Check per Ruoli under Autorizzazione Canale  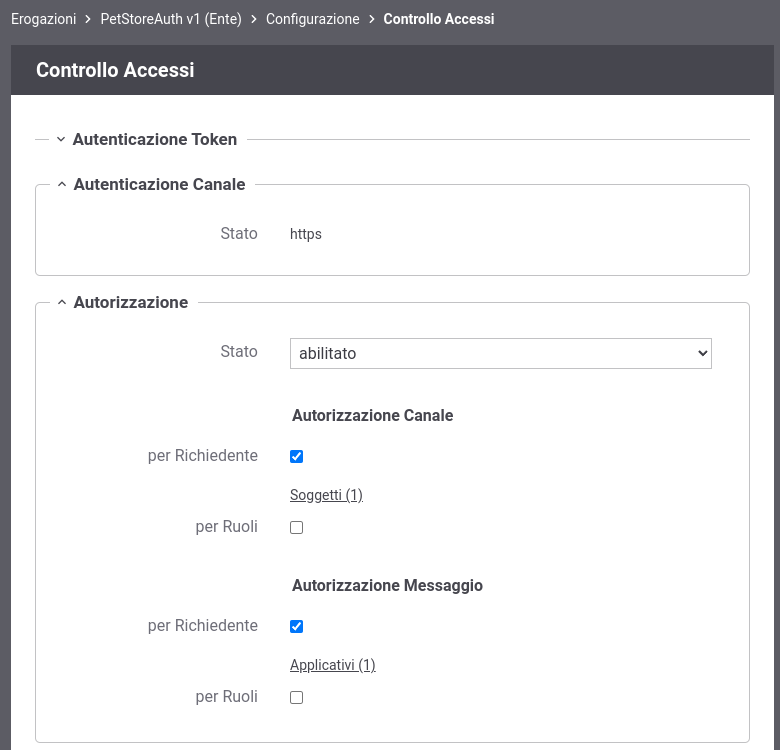(296, 527)
